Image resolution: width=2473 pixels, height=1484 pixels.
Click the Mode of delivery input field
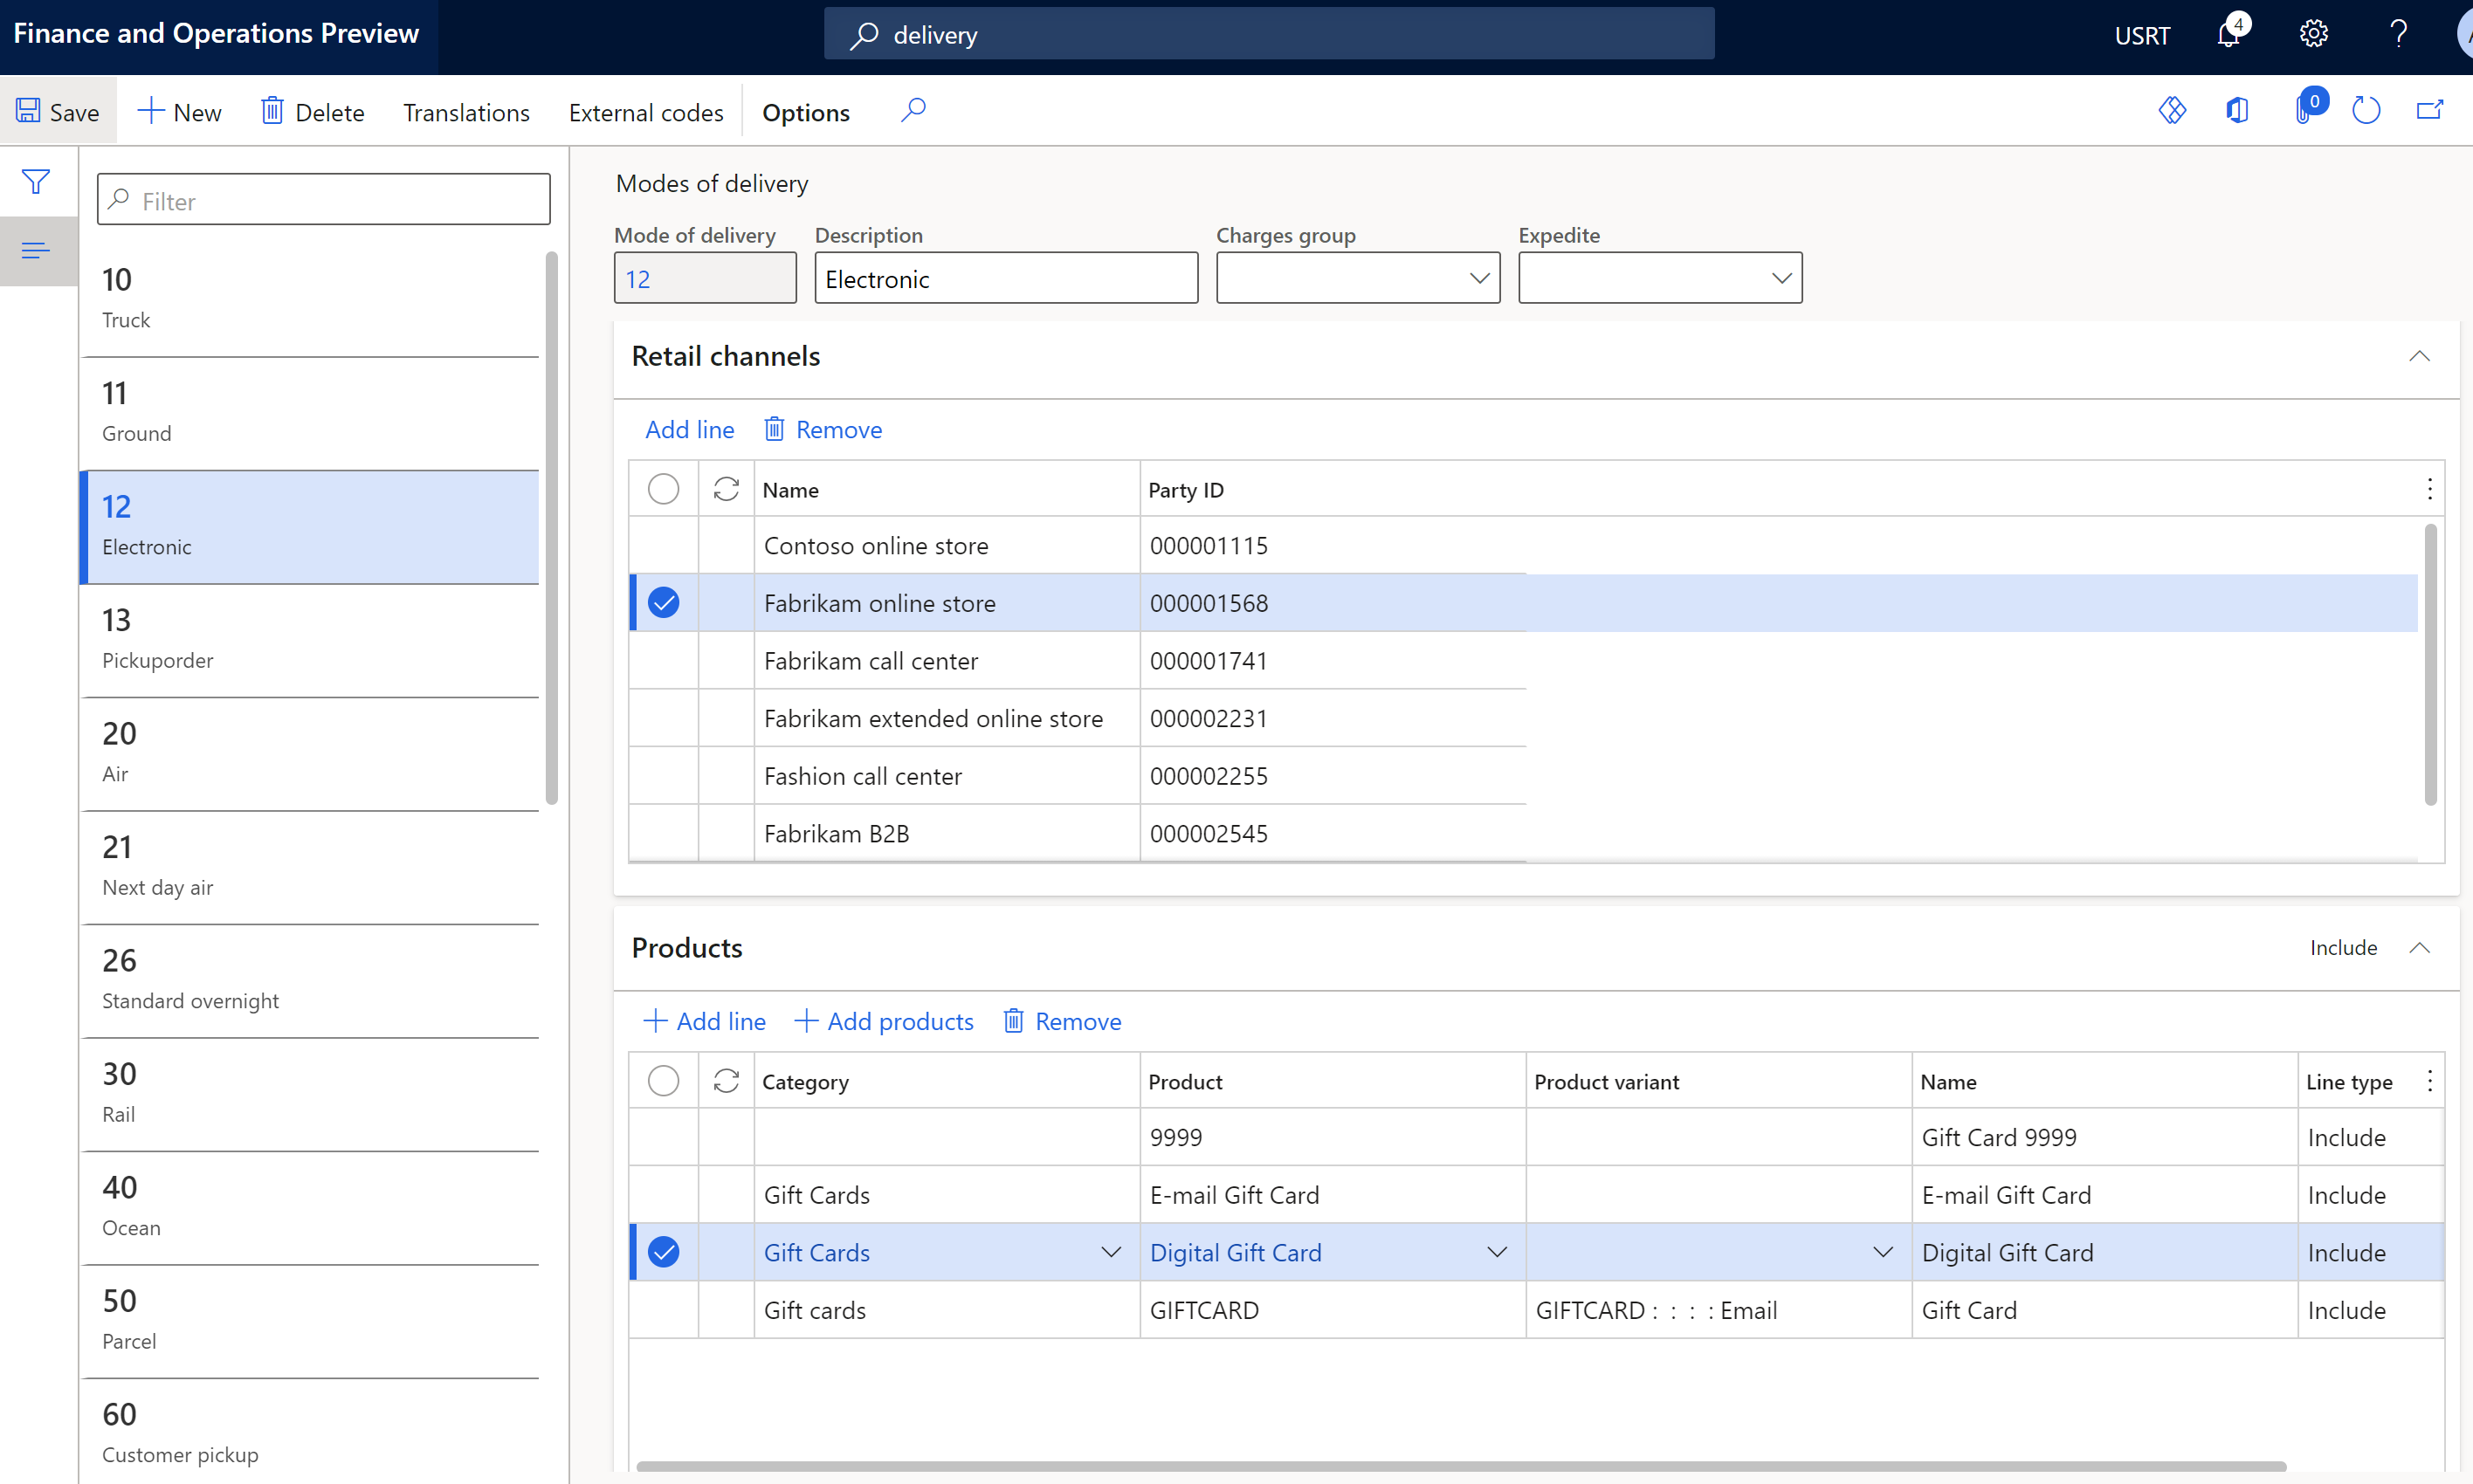coord(705,278)
